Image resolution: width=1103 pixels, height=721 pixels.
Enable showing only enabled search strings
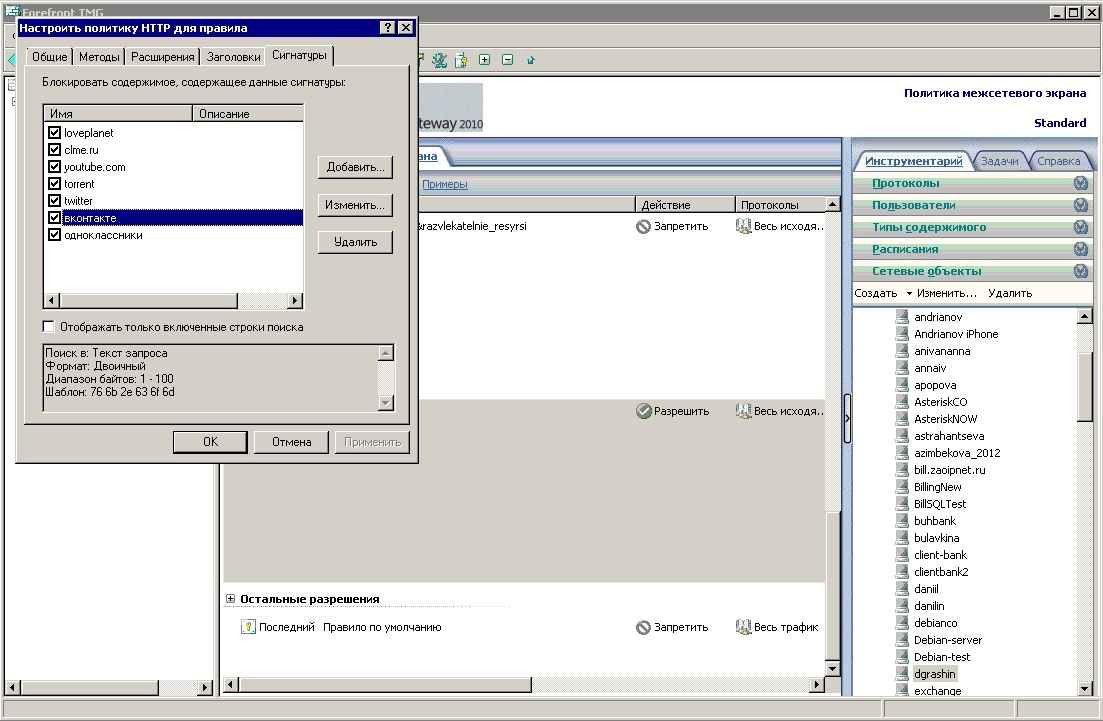pos(49,327)
